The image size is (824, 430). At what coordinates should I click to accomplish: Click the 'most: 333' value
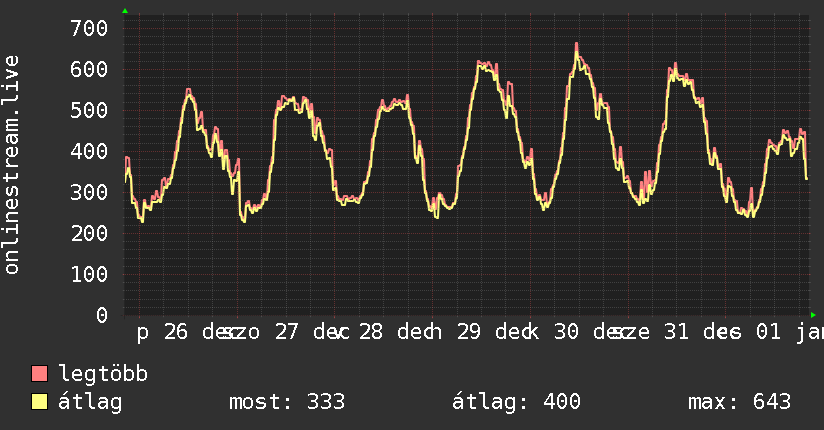tap(287, 402)
